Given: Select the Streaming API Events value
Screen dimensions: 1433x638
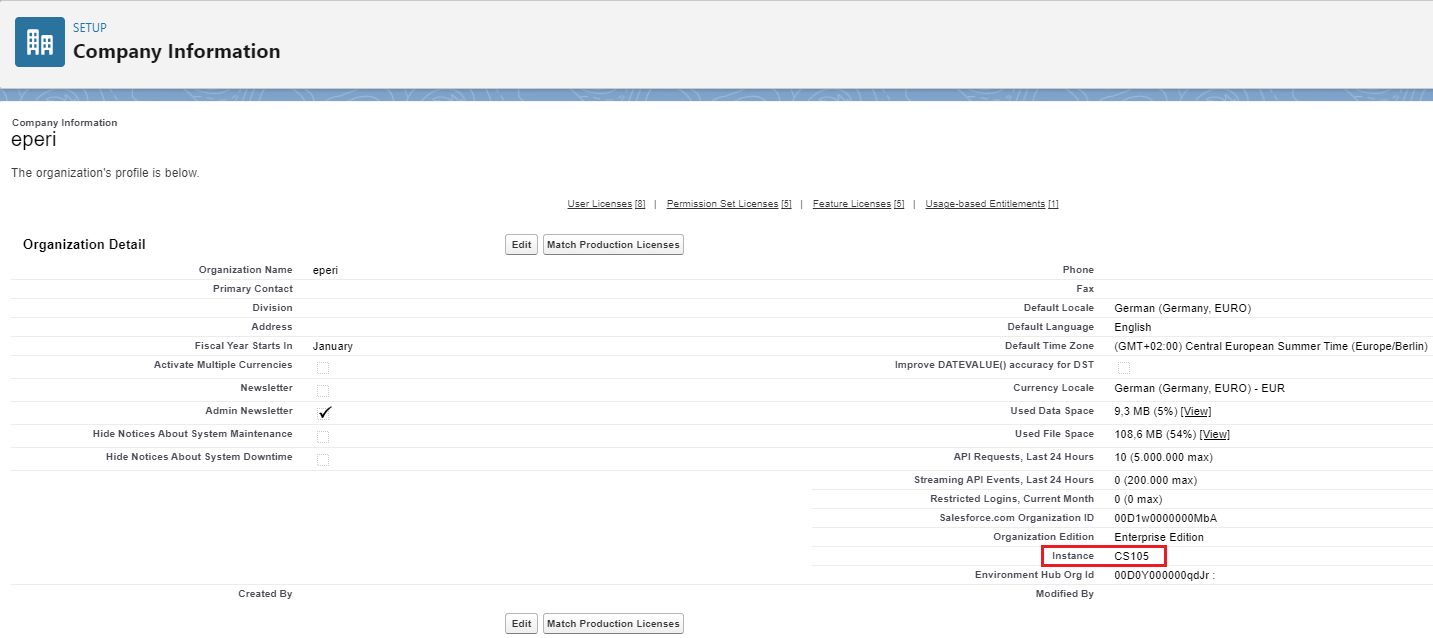Looking at the screenshot, I should [1155, 480].
